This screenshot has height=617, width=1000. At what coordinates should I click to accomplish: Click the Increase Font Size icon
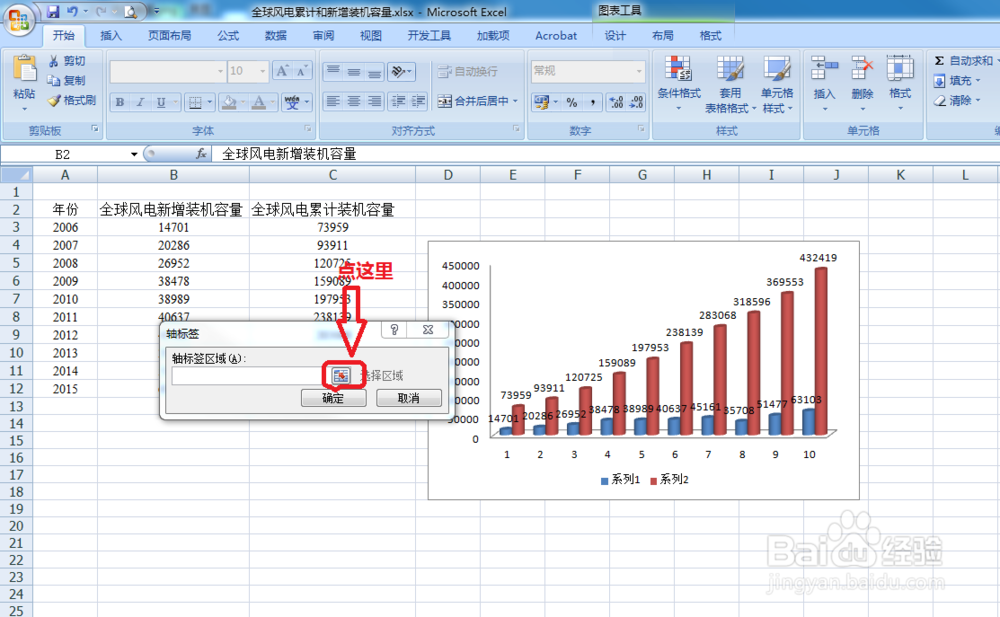coord(281,70)
